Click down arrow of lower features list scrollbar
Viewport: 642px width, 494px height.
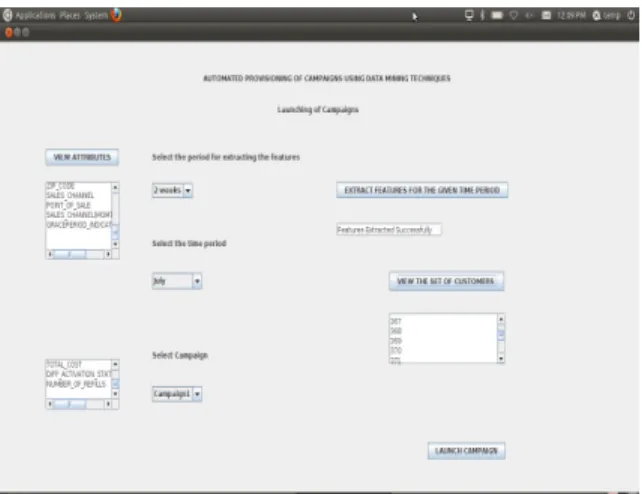(x=115, y=394)
